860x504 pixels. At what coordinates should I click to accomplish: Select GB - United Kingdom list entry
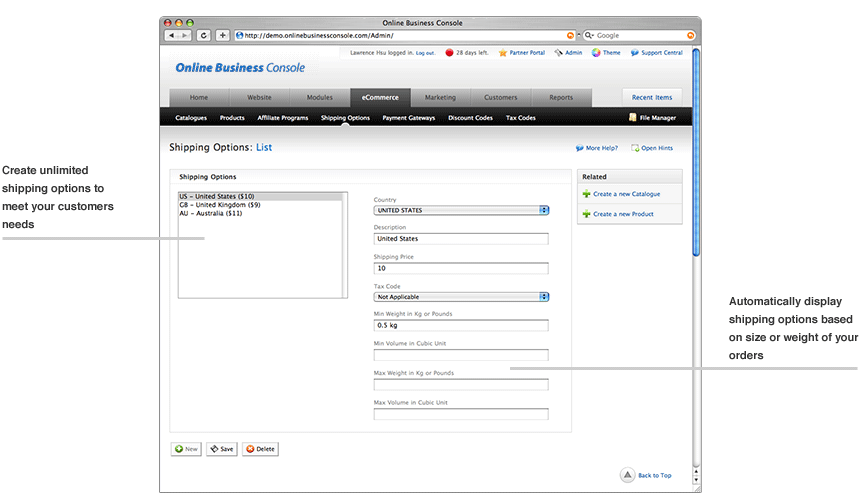(x=220, y=205)
